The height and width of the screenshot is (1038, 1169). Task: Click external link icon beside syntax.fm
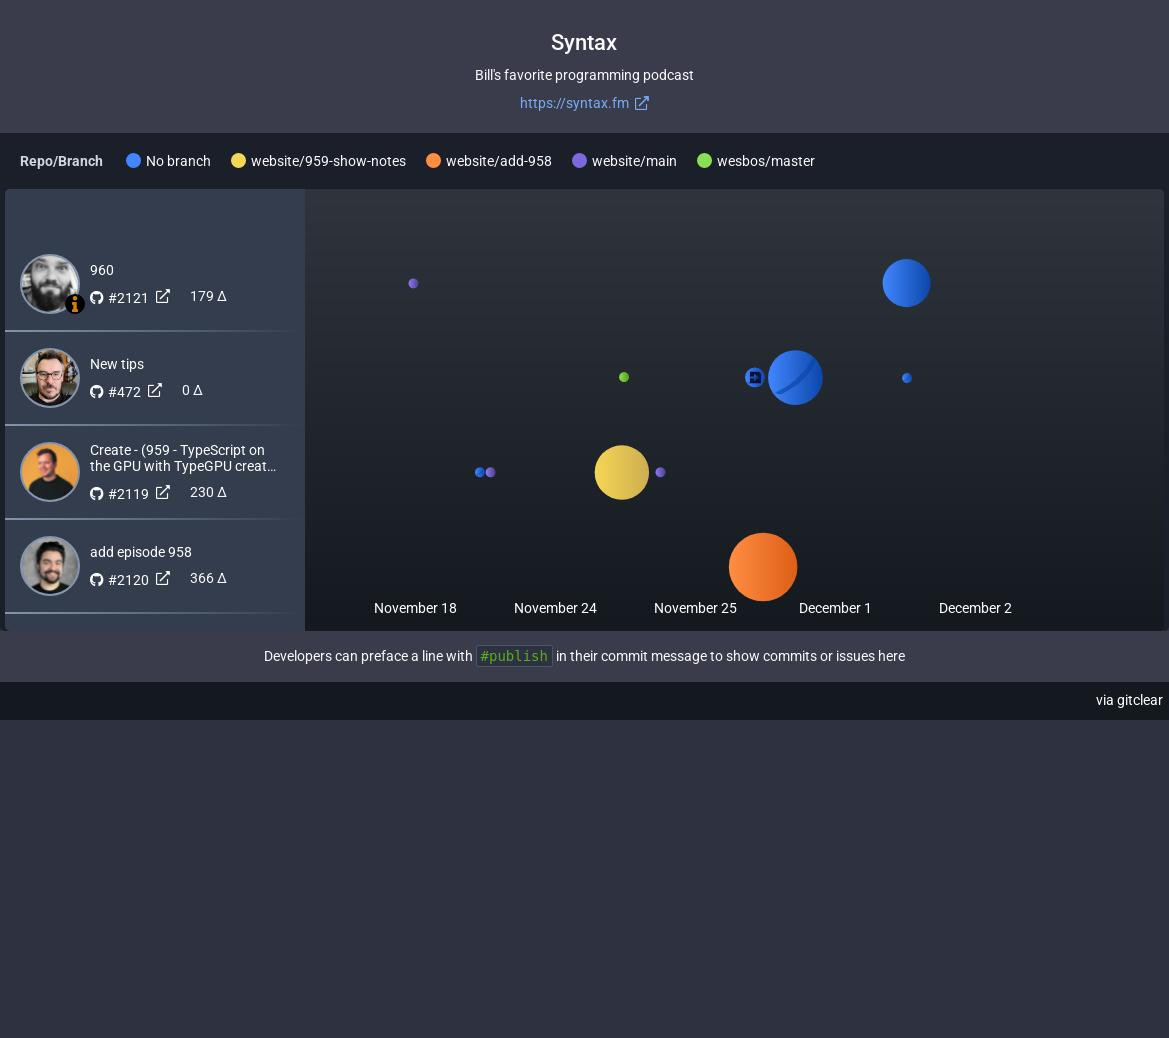(641, 103)
